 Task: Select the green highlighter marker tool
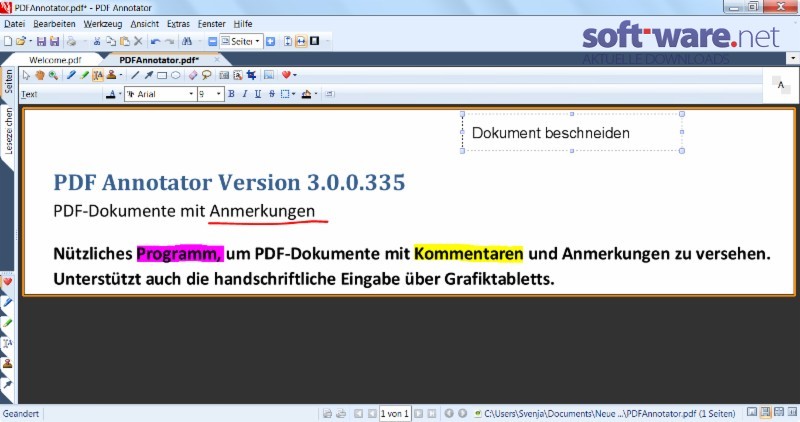point(85,76)
